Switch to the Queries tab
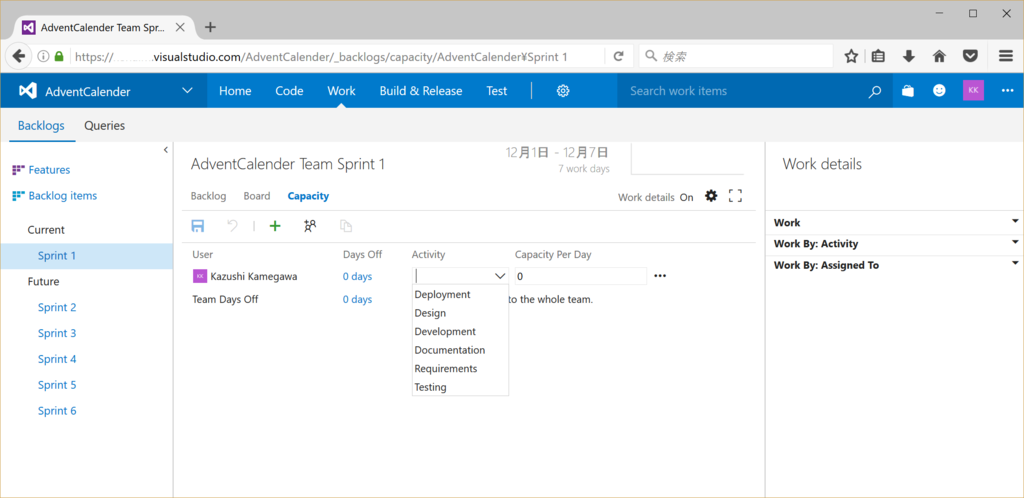 click(104, 125)
